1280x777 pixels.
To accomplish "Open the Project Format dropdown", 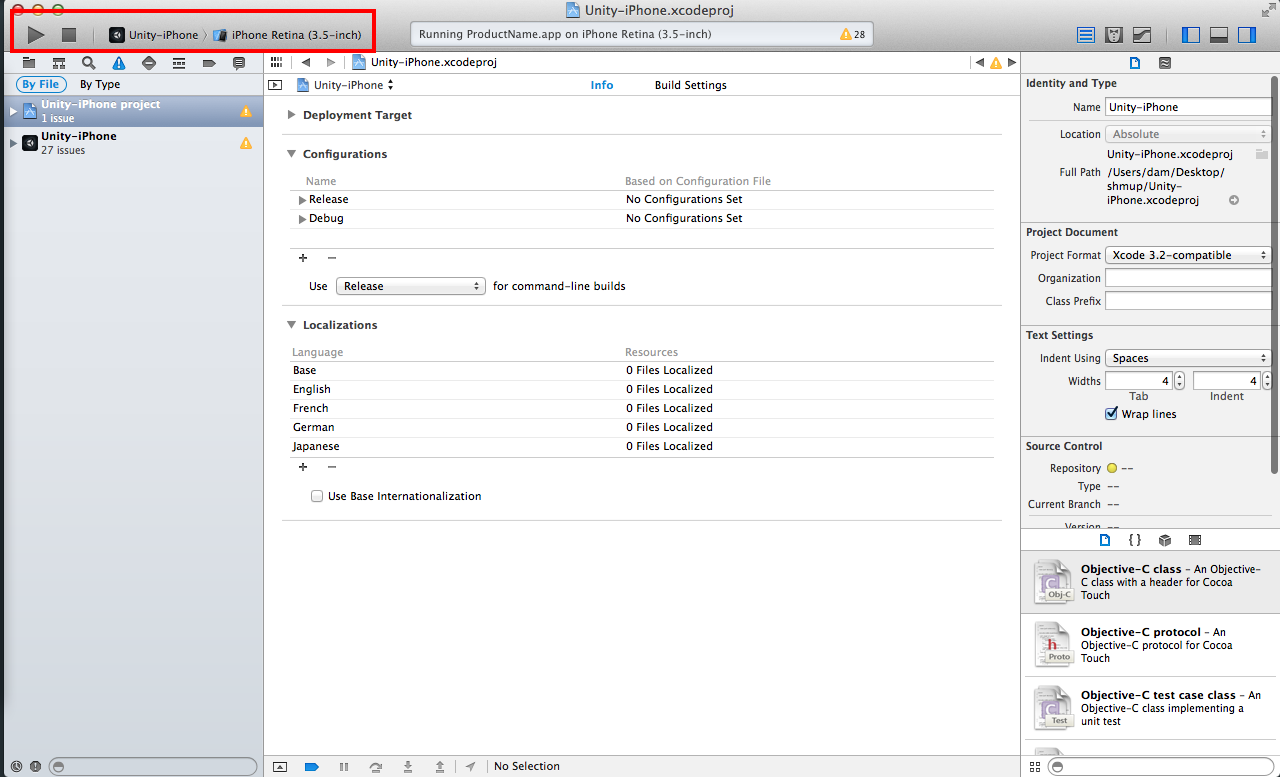I will (x=1188, y=255).
